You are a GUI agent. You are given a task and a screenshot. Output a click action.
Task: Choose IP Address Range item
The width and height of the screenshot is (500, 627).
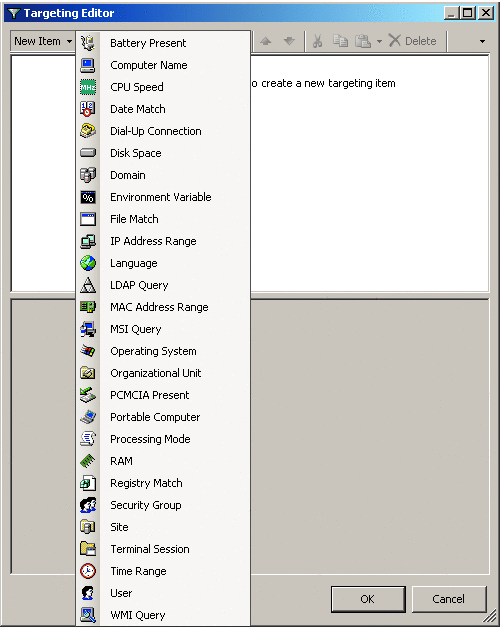coord(163,241)
